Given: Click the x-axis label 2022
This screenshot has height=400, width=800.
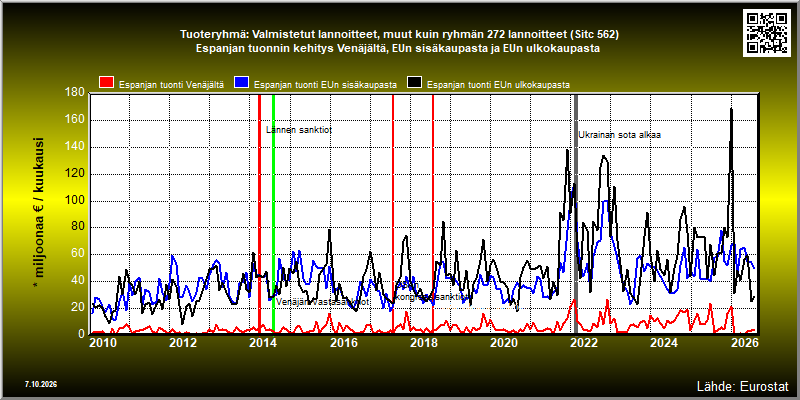Looking at the screenshot, I should click(x=583, y=342).
